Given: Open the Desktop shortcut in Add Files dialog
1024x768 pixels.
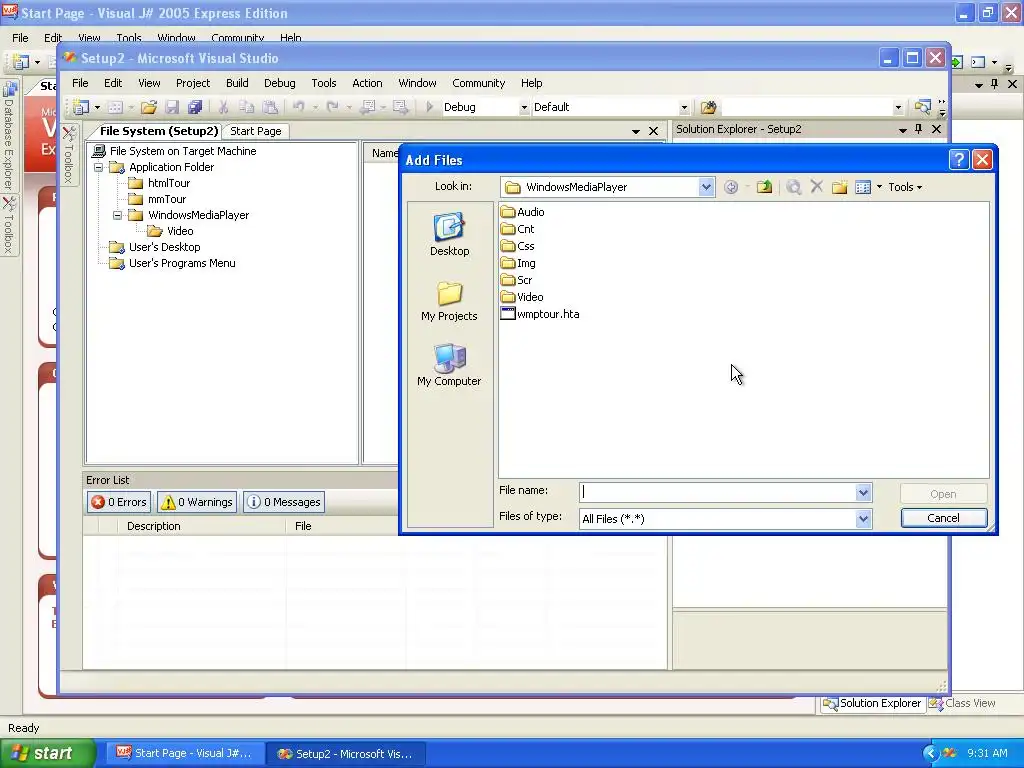Looking at the screenshot, I should [x=449, y=234].
